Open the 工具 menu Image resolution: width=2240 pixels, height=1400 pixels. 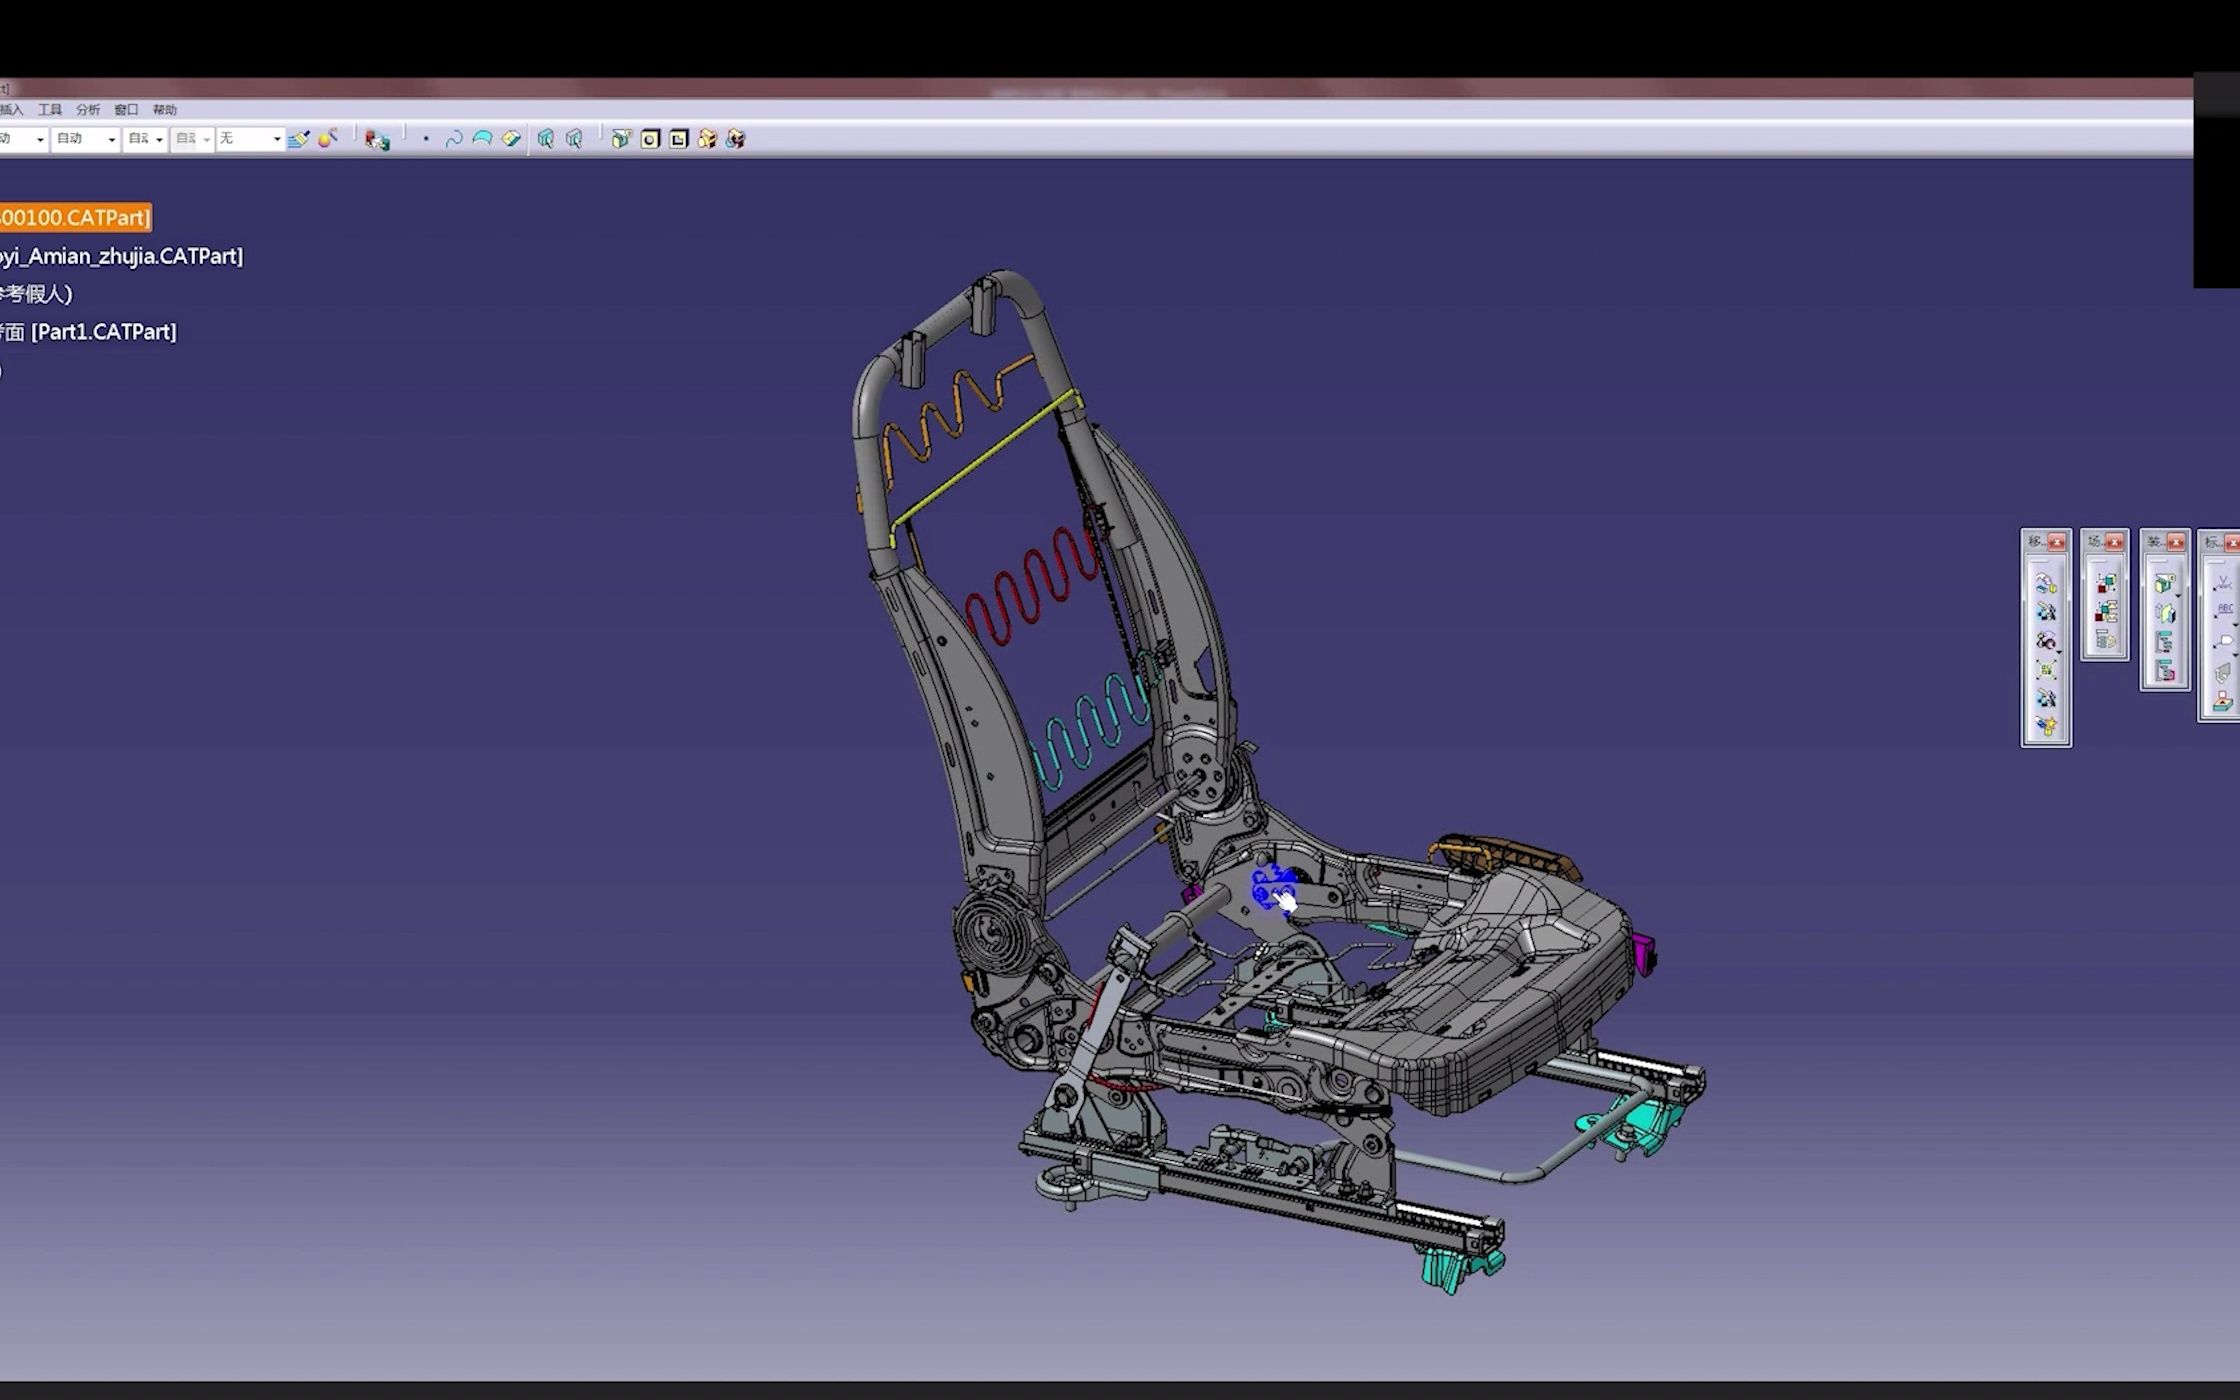(x=49, y=110)
